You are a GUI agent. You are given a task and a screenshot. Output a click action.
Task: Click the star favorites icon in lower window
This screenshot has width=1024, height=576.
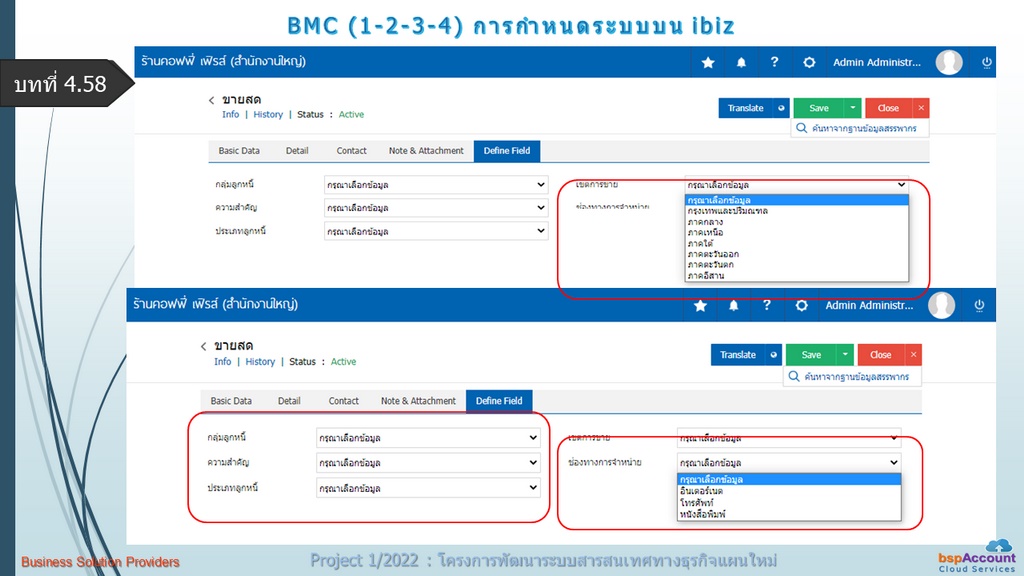tap(700, 306)
